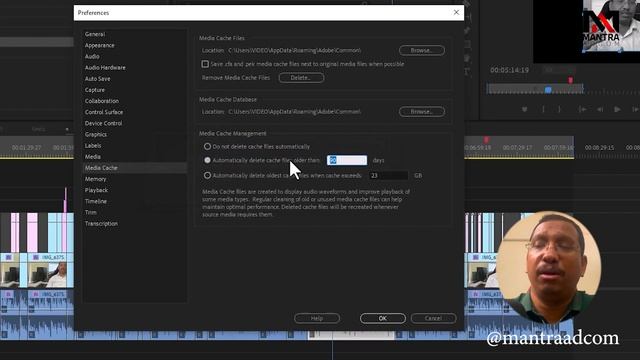Click the red marker on timeline ruler
Screen dimensions: 640x360
[486, 140]
